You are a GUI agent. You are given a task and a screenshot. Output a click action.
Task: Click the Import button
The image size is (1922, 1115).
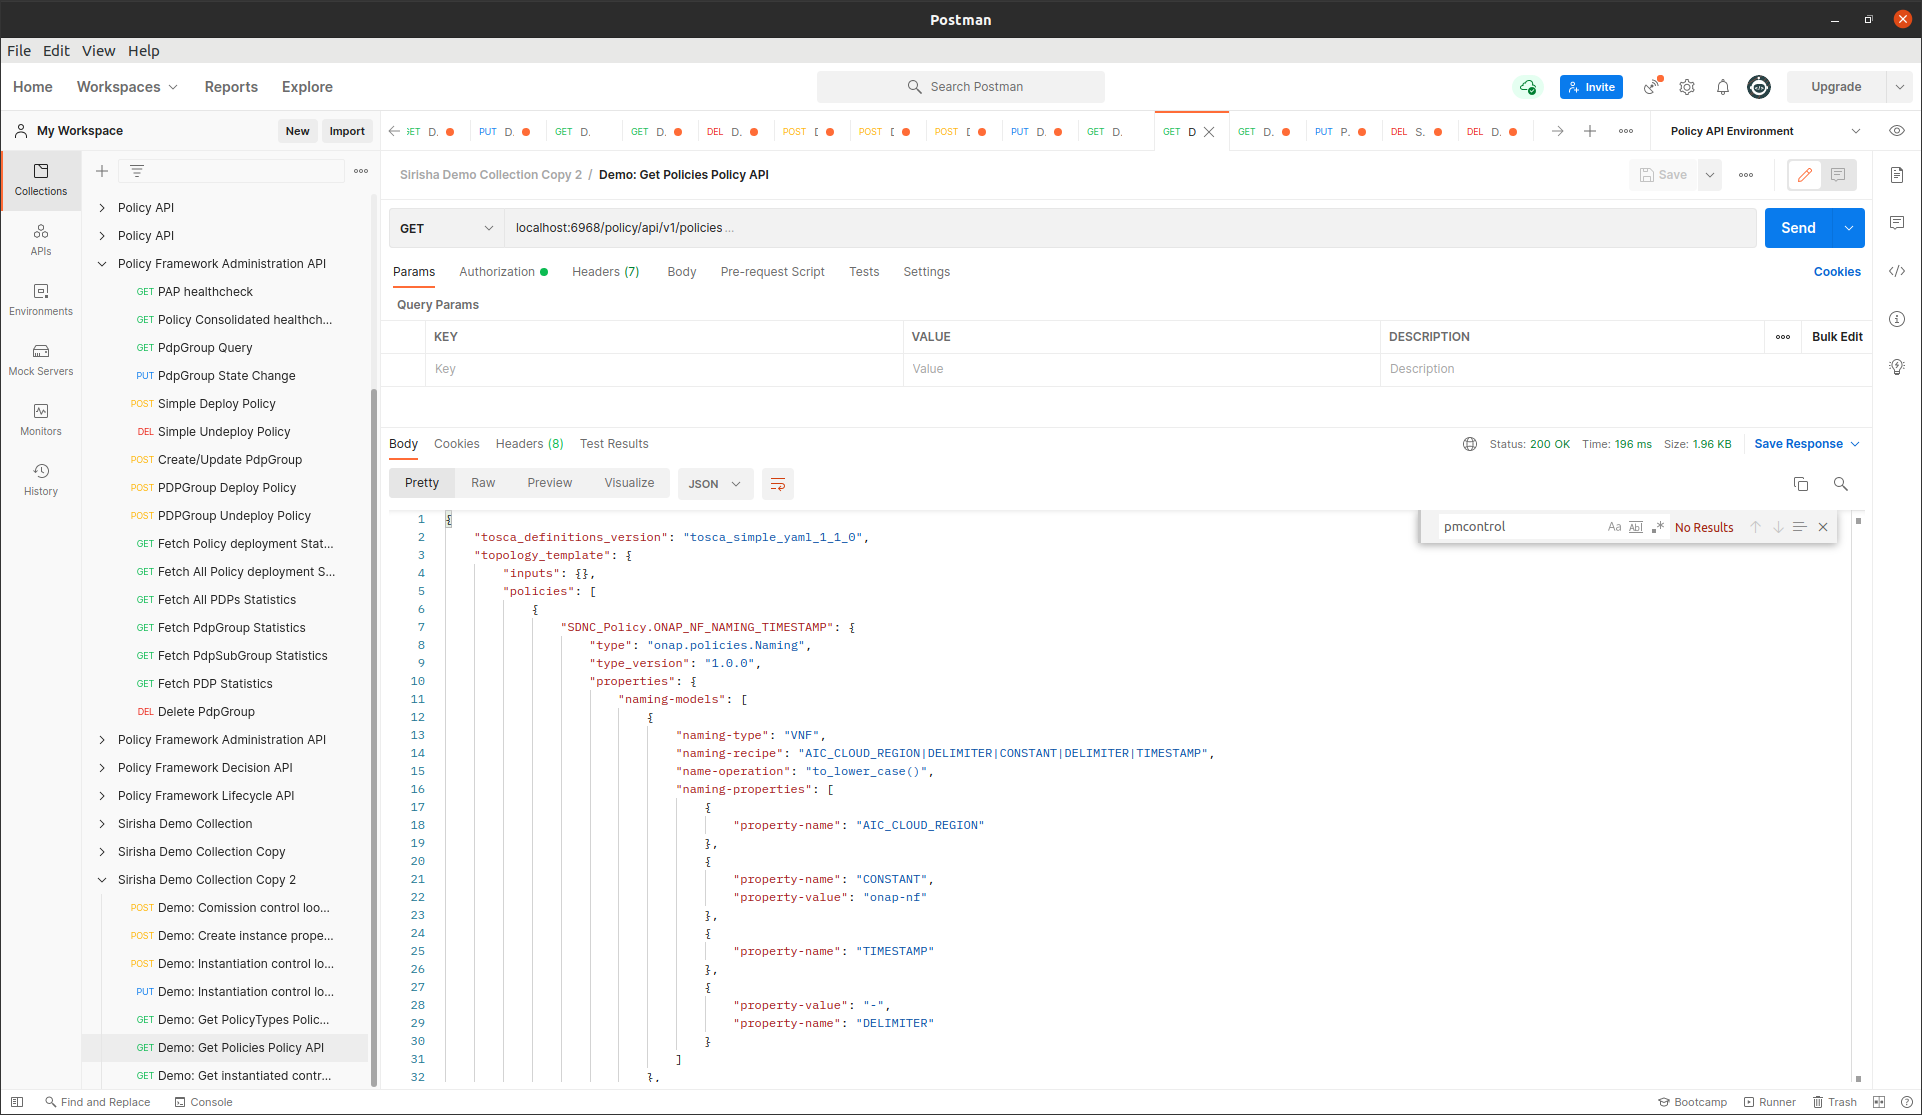click(x=347, y=131)
